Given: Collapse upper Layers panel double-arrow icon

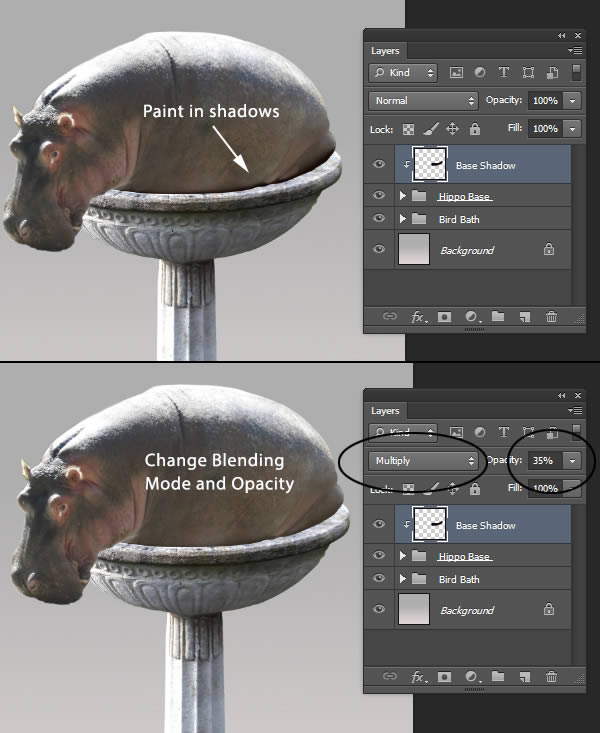Looking at the screenshot, I should coord(561,36).
